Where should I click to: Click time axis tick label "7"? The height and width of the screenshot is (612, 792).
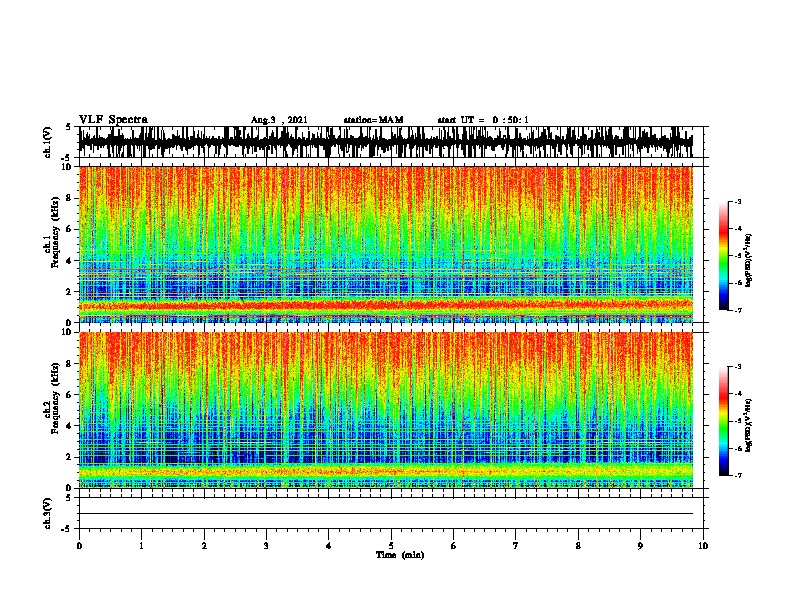coord(516,546)
